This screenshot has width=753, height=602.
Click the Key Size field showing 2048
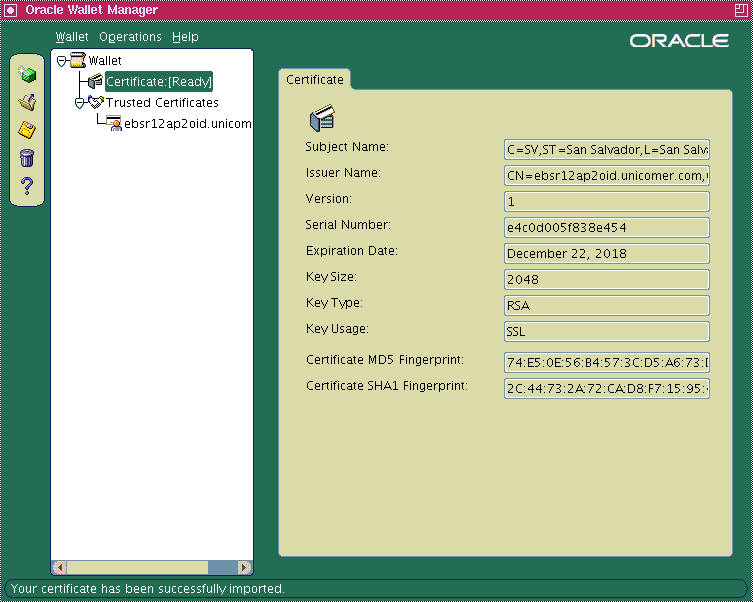click(x=607, y=279)
